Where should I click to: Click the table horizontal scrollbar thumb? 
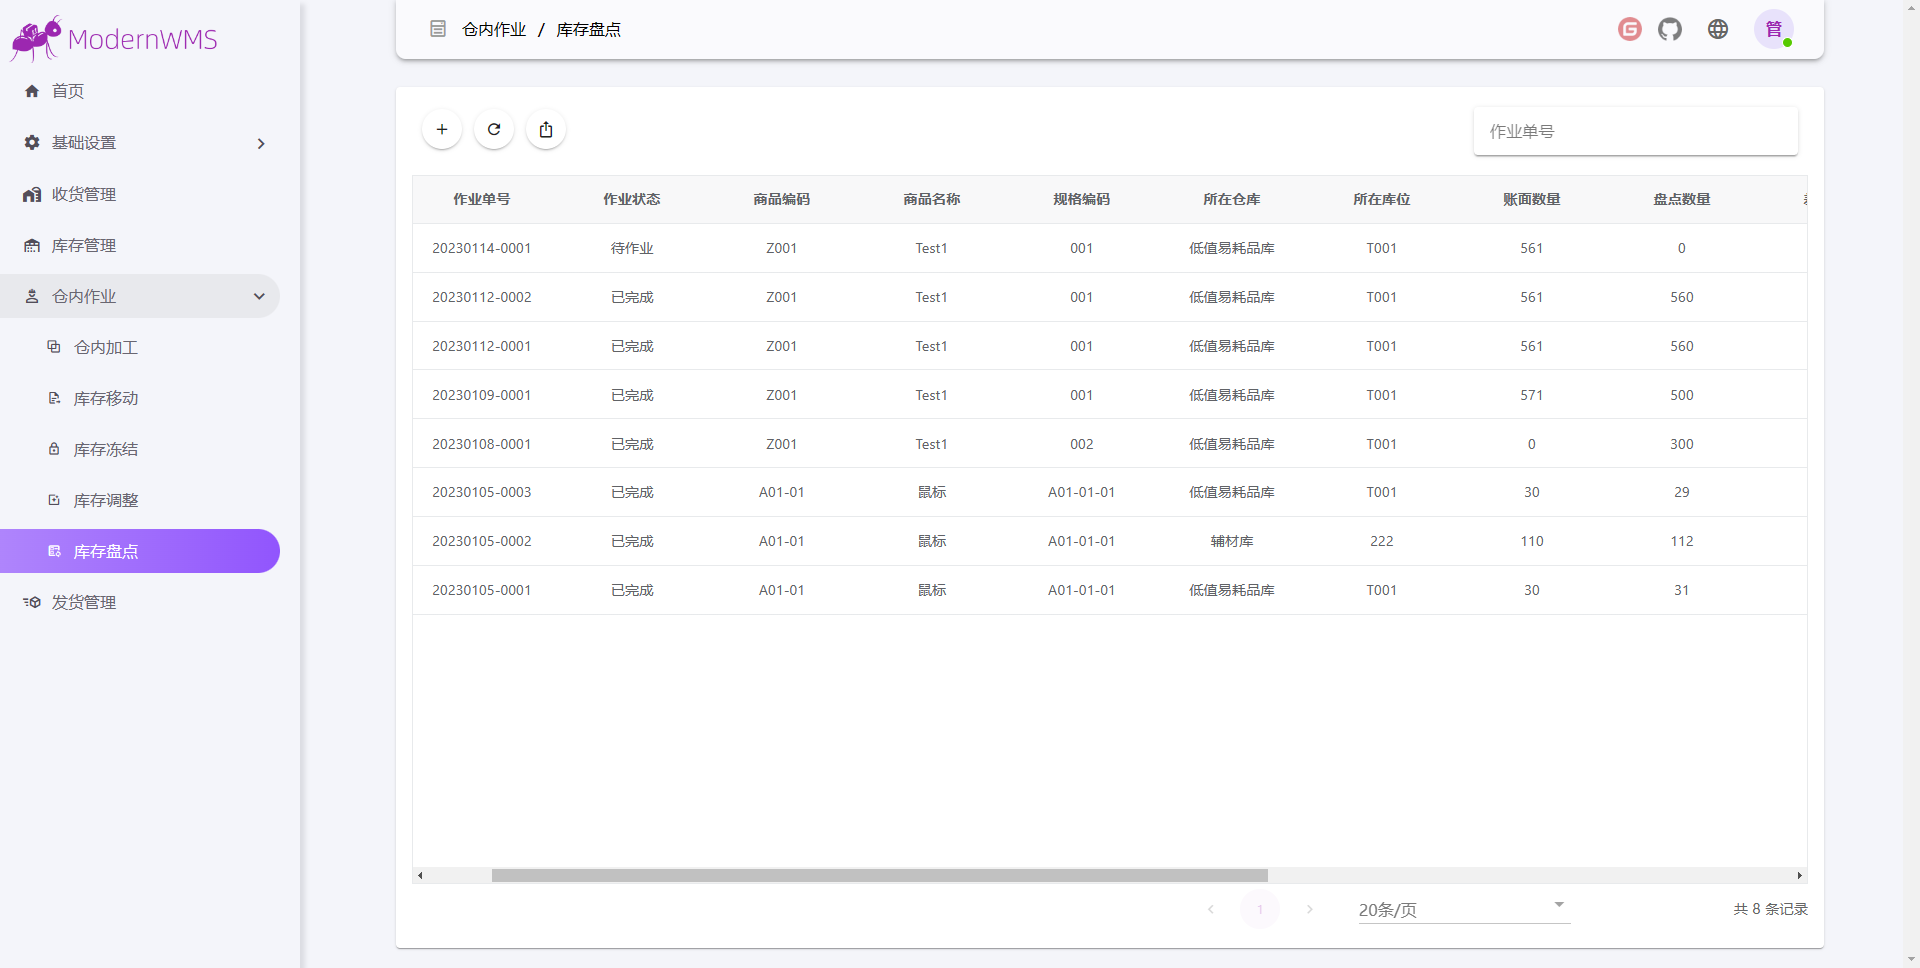pyautogui.click(x=879, y=875)
